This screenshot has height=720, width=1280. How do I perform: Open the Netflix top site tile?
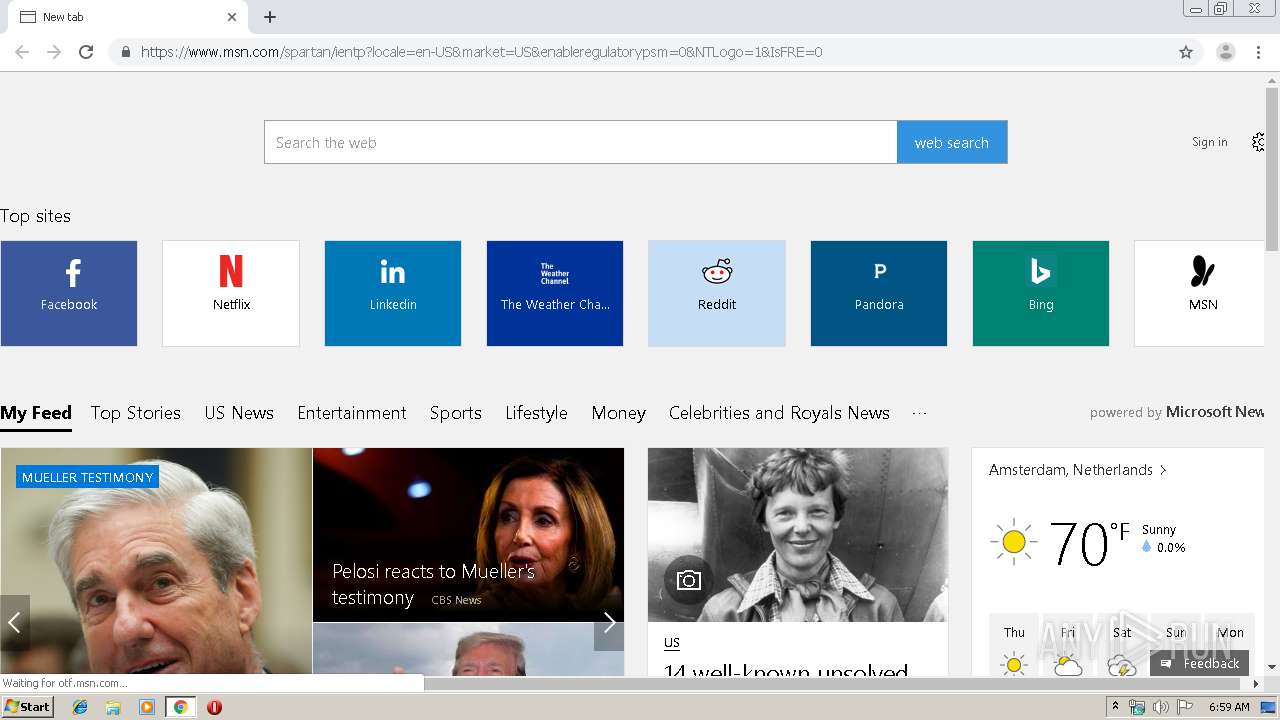231,293
